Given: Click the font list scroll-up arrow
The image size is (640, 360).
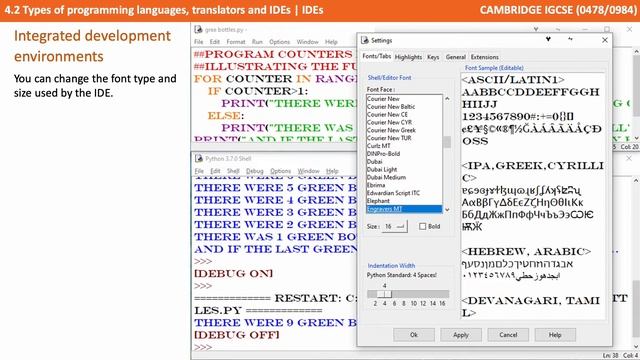Looking at the screenshot, I should [447, 99].
